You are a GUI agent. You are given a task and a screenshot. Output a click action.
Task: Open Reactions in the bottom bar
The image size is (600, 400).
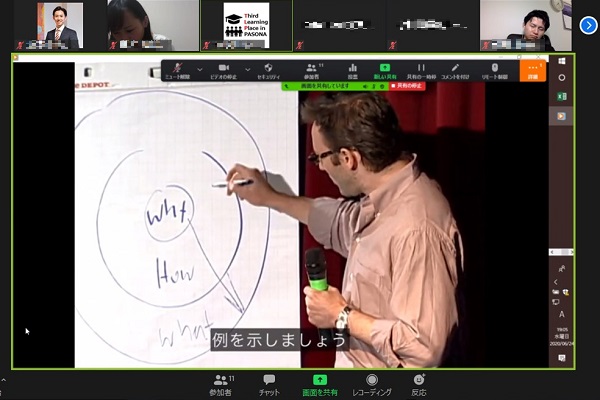tap(418, 385)
